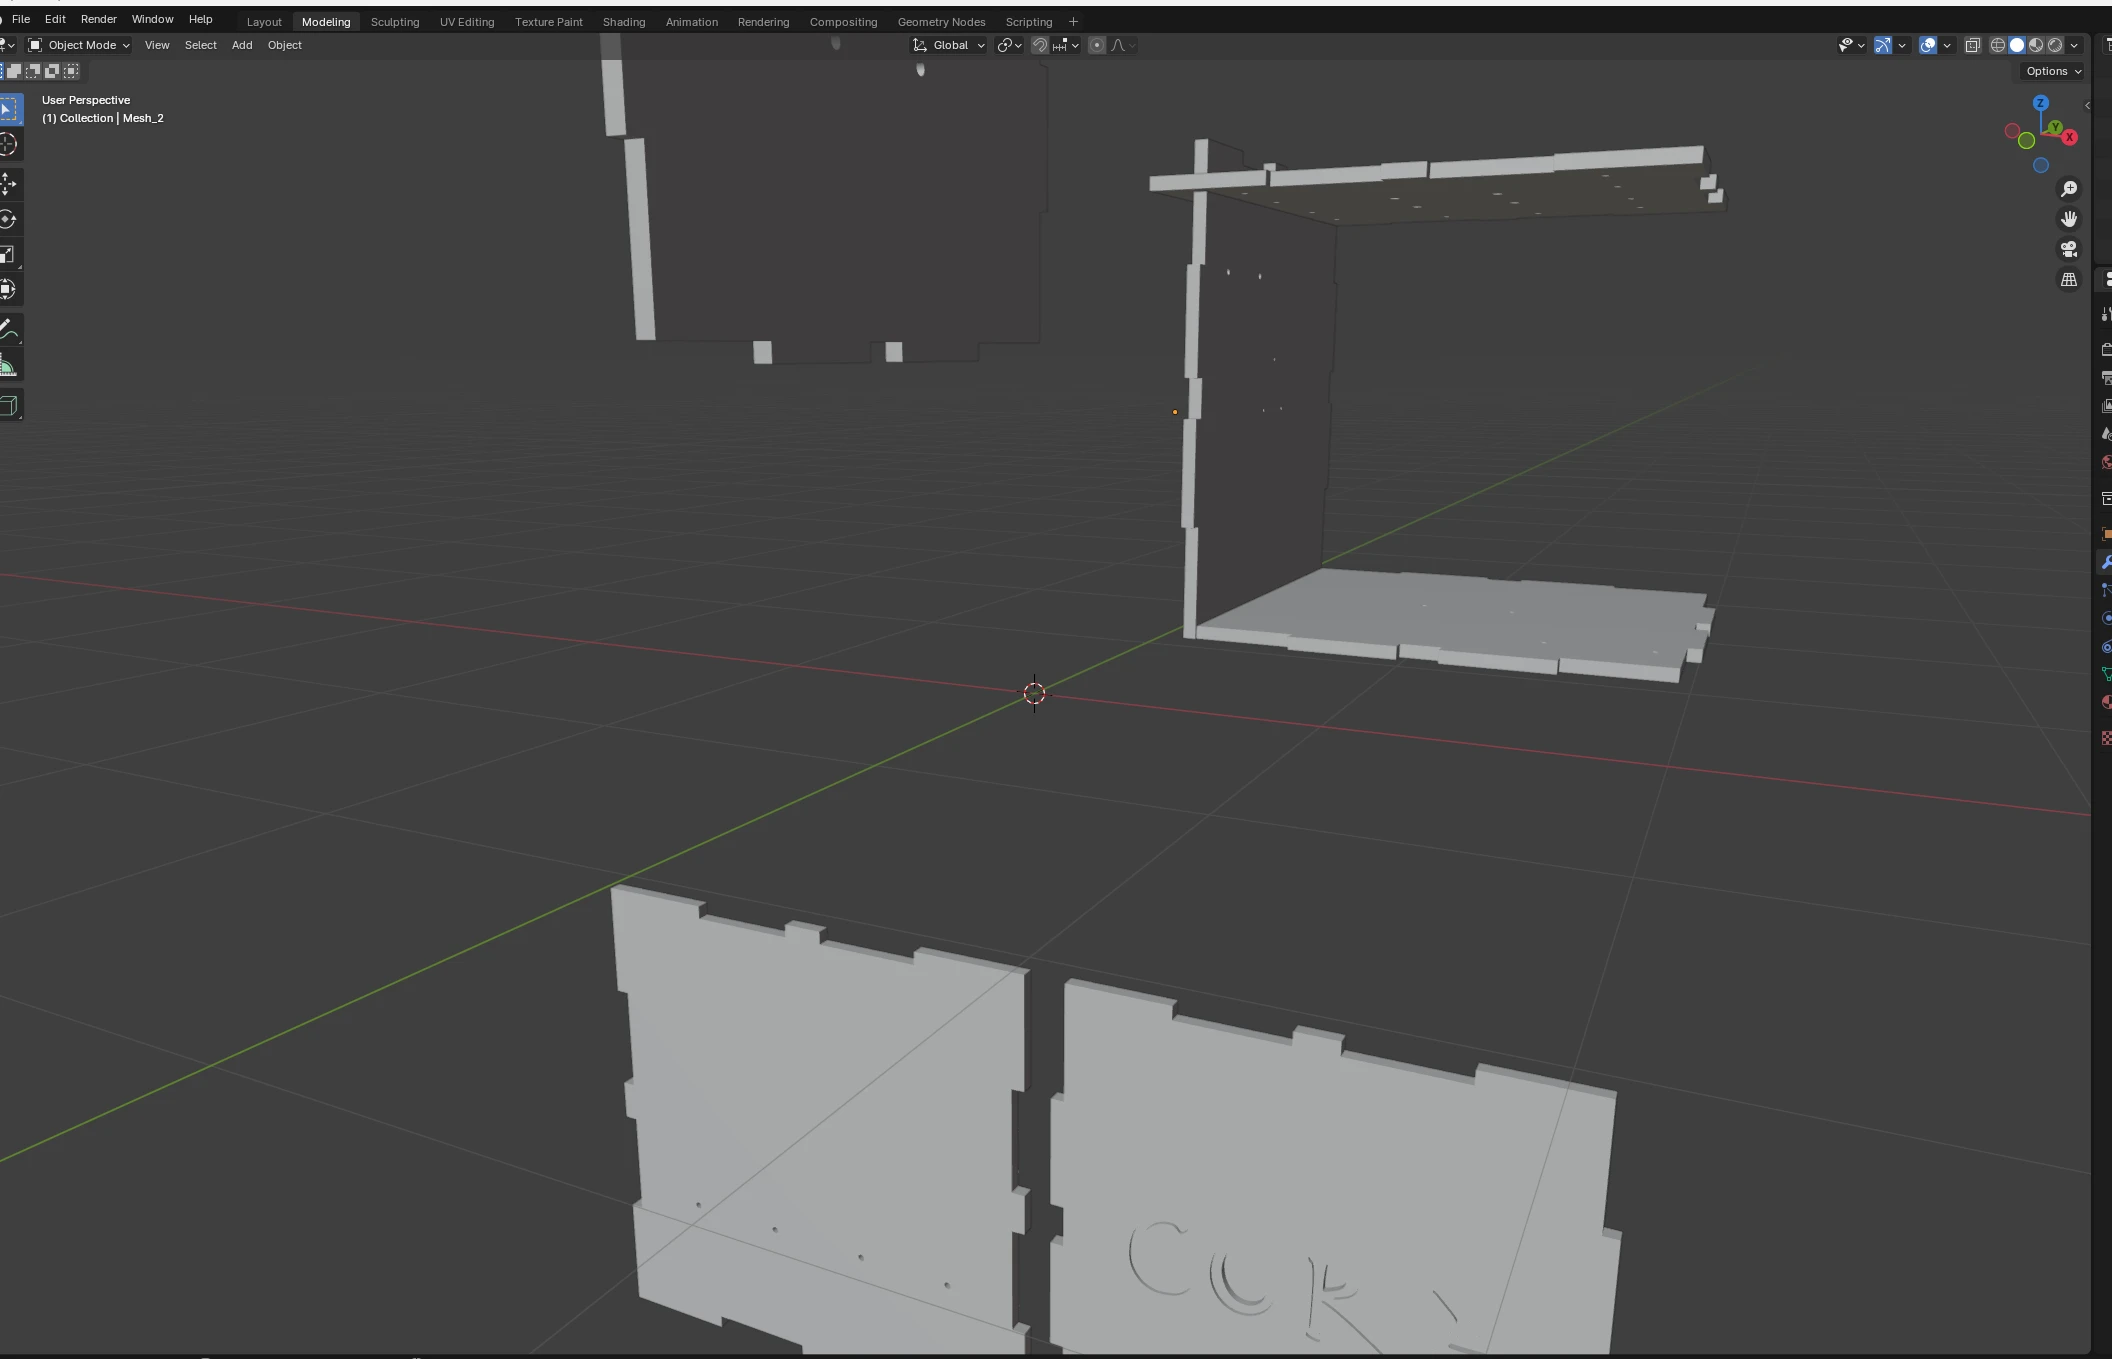Open the shading options dropdown
This screenshot has height=1359, width=2112.
pyautogui.click(x=2074, y=45)
